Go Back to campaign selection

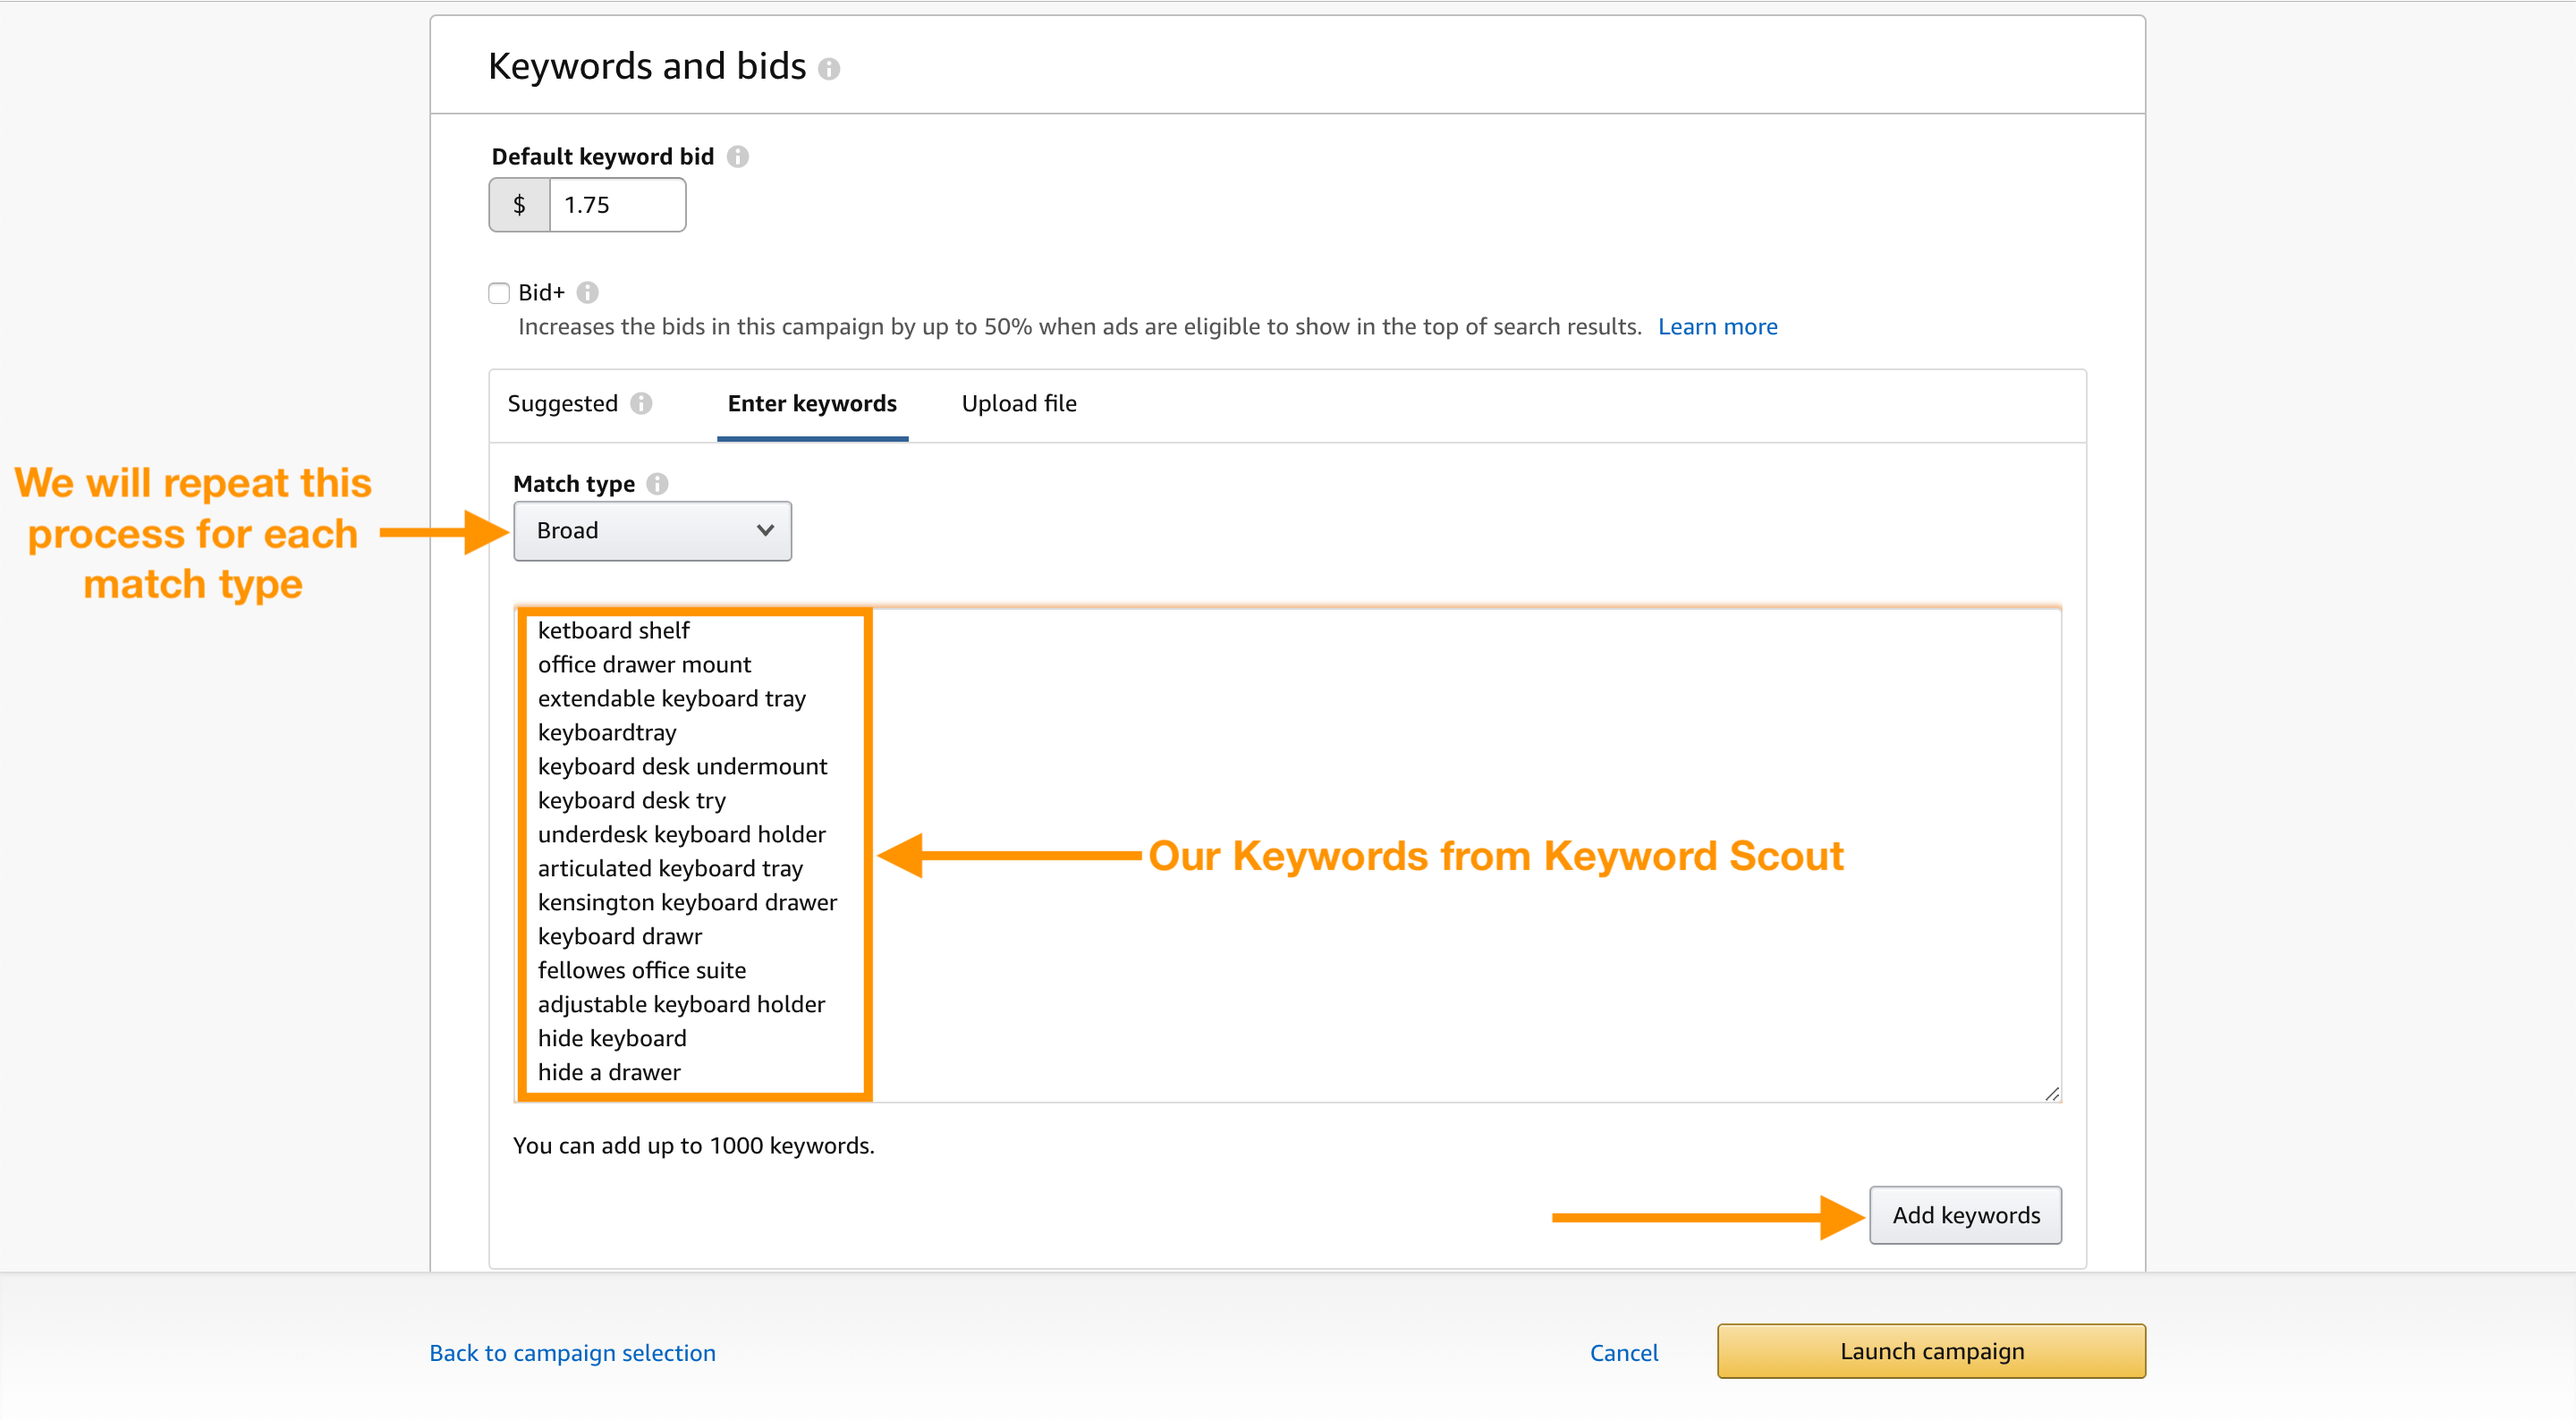[x=572, y=1353]
